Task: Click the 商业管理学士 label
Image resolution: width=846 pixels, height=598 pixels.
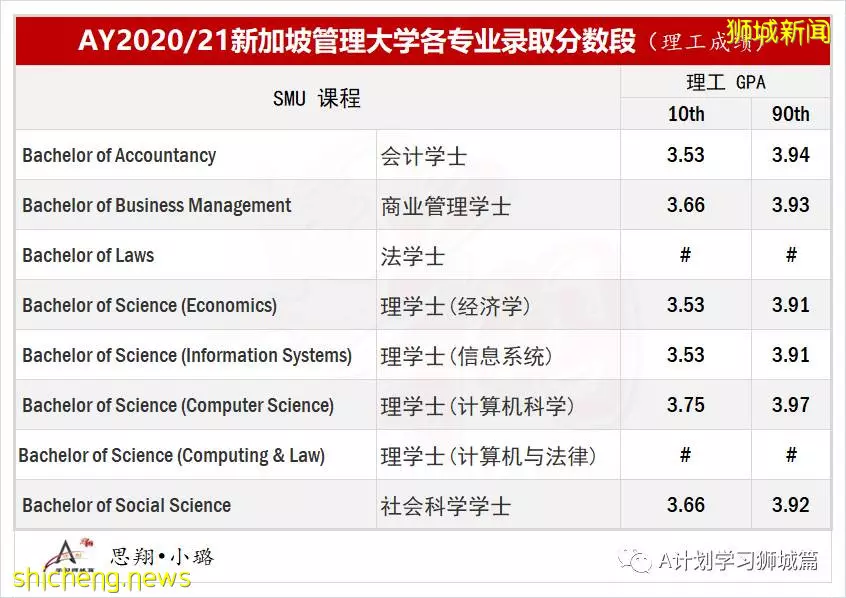Action: click(446, 206)
